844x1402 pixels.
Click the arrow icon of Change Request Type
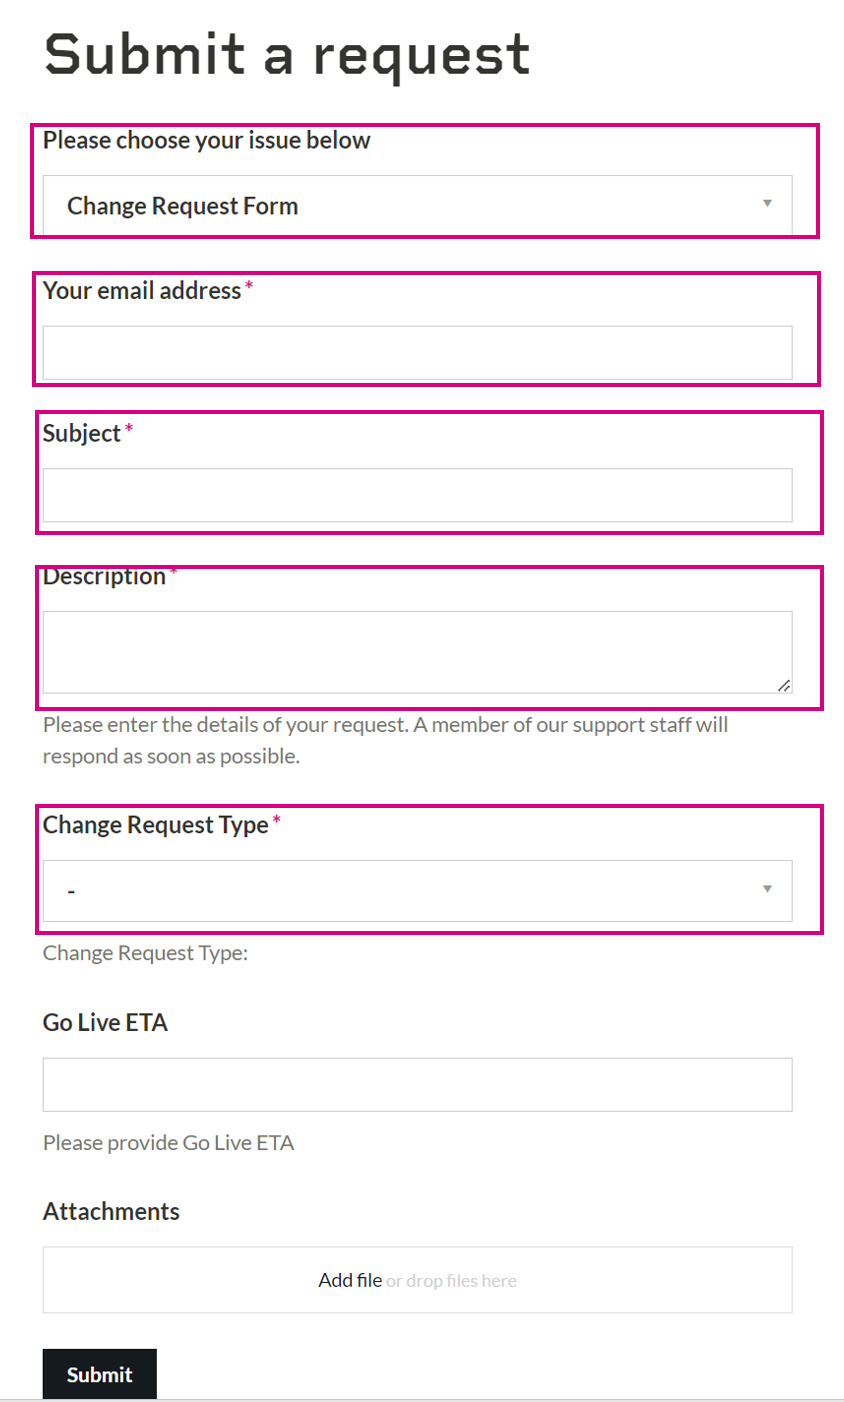coord(767,888)
